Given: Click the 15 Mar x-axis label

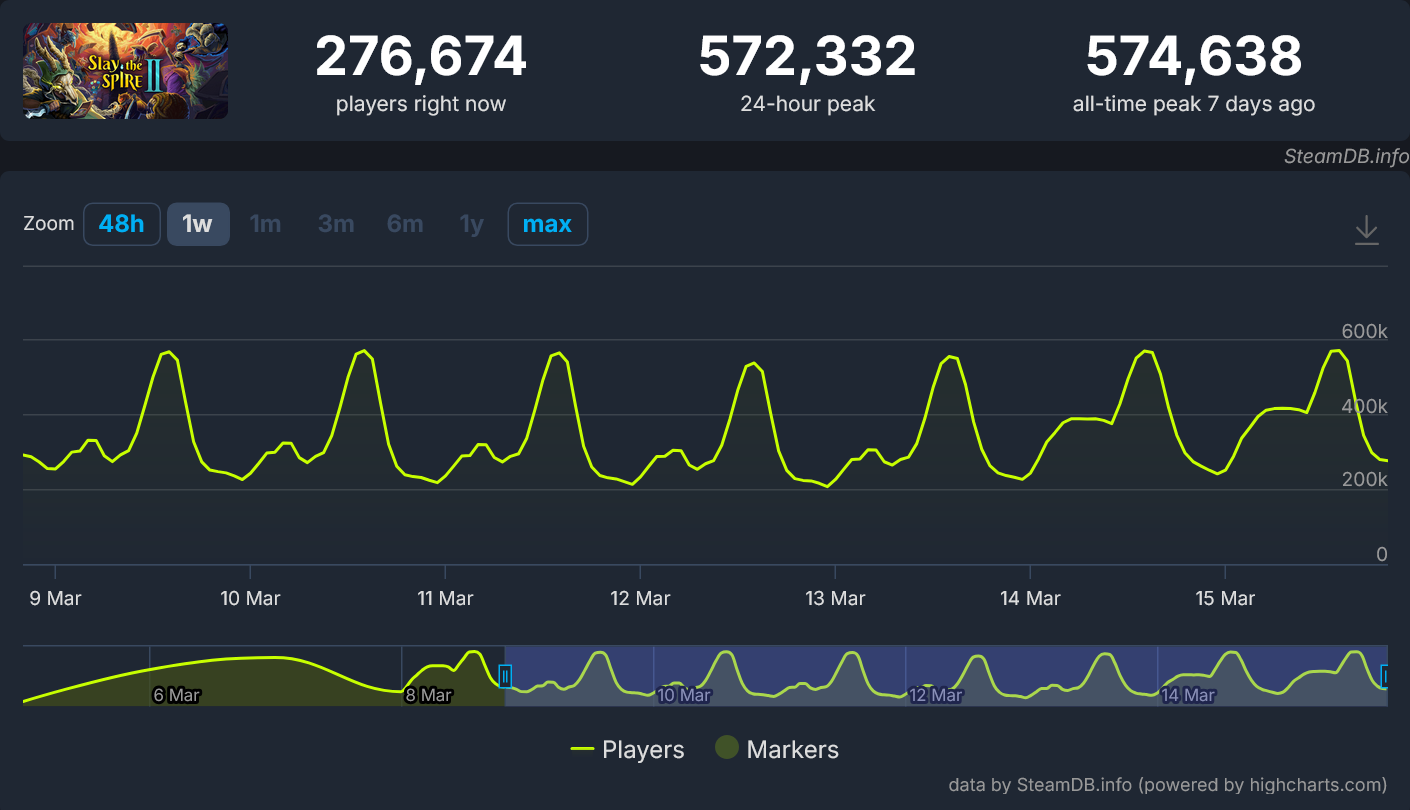Looking at the screenshot, I should pyautogui.click(x=1225, y=598).
